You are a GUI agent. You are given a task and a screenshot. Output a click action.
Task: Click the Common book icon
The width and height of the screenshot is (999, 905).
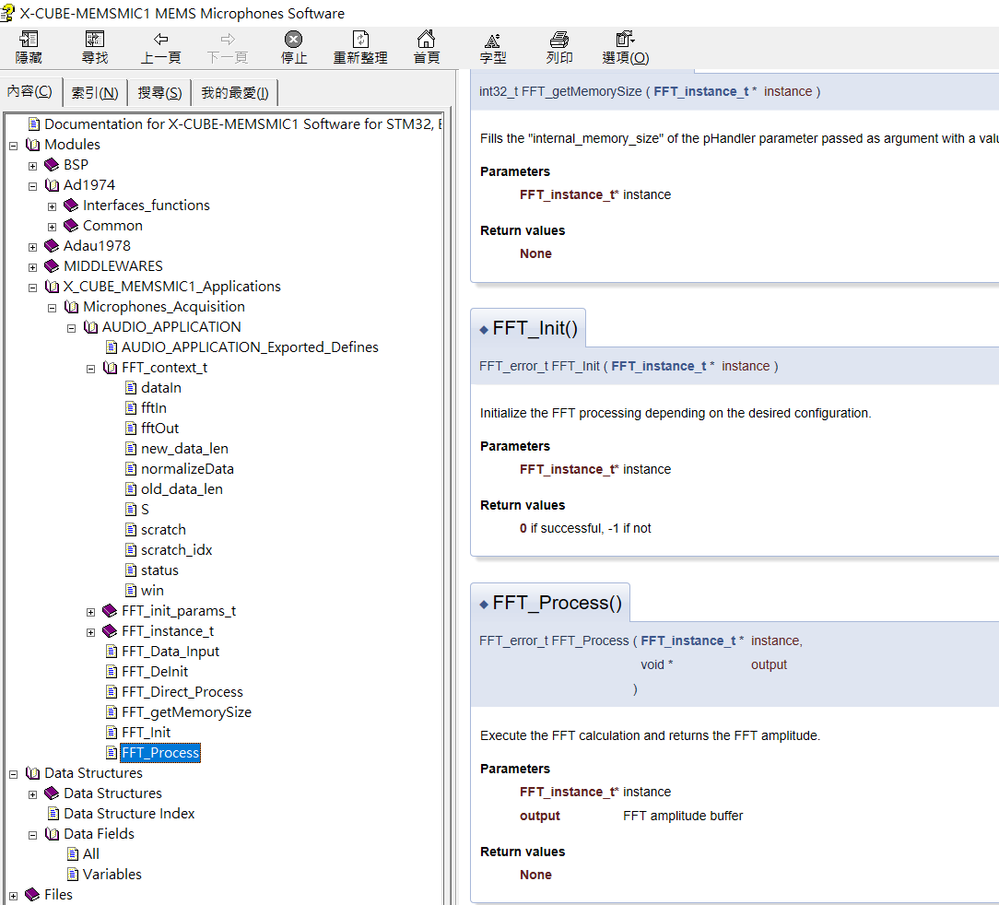[x=71, y=226]
